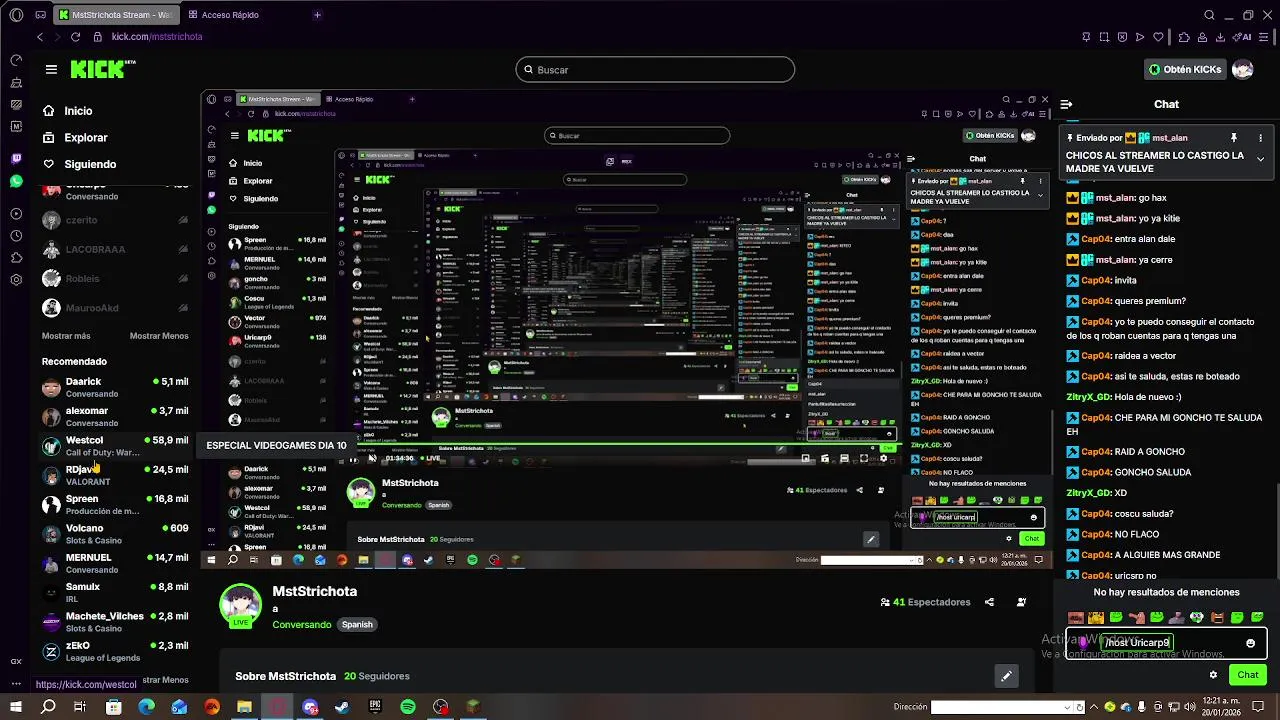
Task: Unpin the pinned chat message
Action: point(1234,138)
